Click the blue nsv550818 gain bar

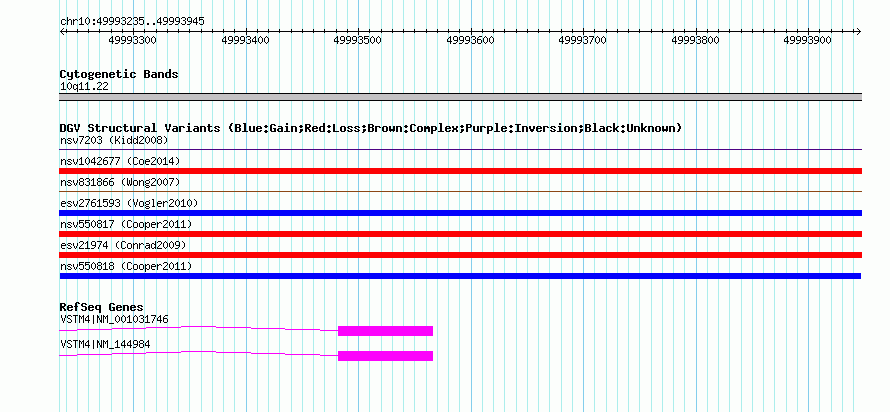coord(460,276)
